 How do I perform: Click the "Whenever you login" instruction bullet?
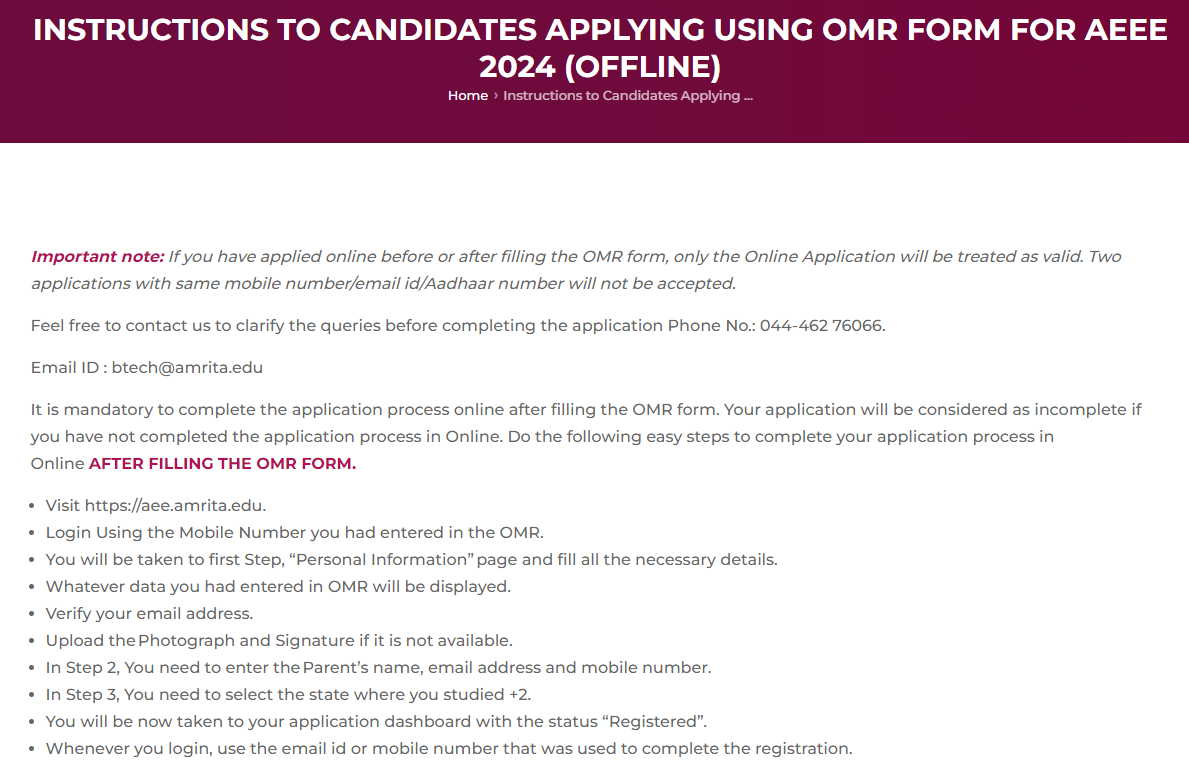pos(448,748)
